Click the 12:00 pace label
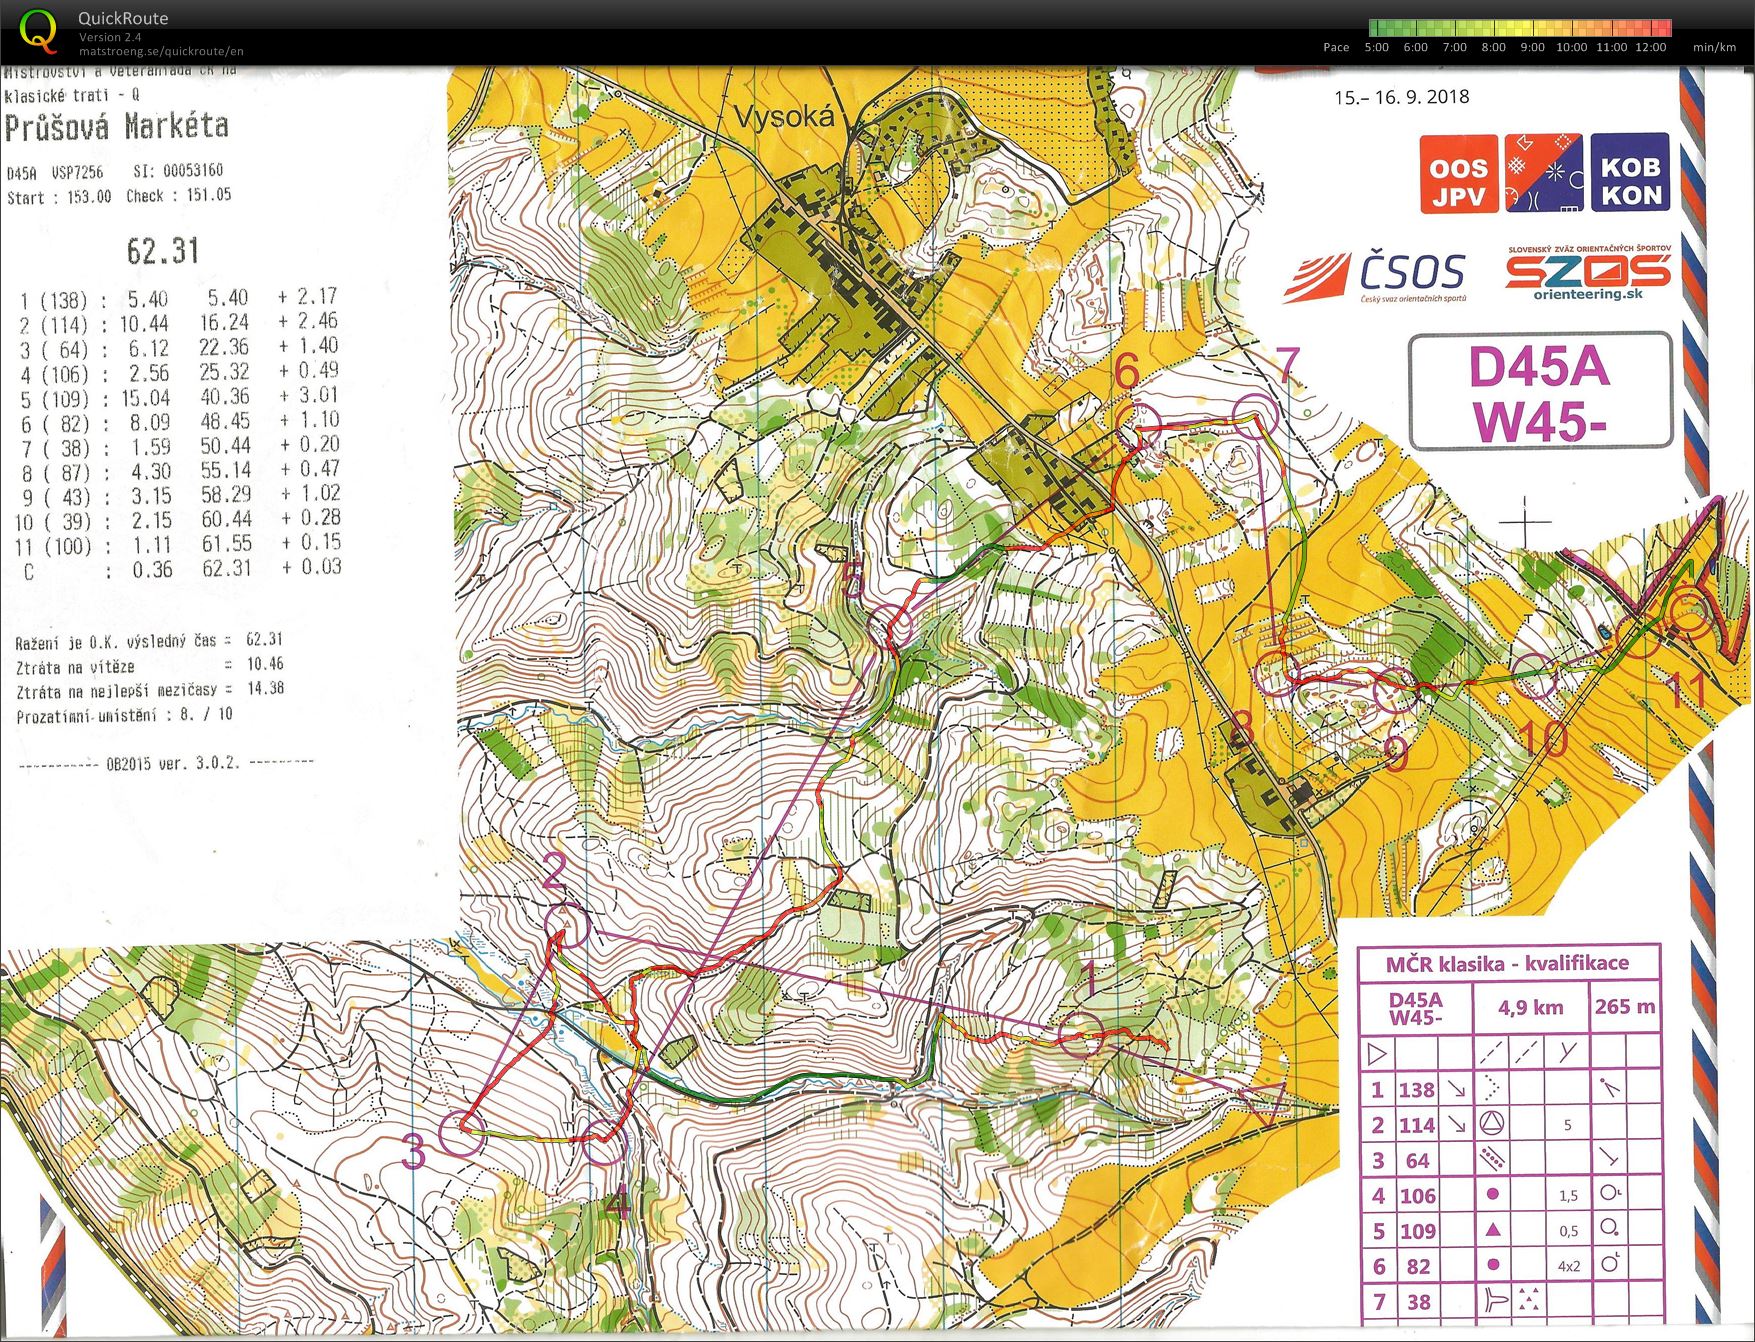 (1651, 47)
